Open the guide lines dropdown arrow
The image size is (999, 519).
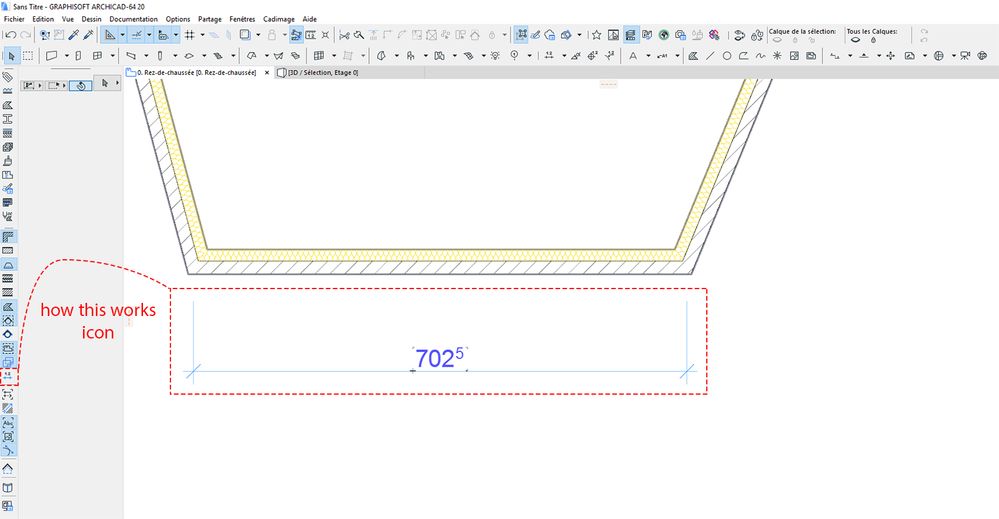(x=122, y=35)
